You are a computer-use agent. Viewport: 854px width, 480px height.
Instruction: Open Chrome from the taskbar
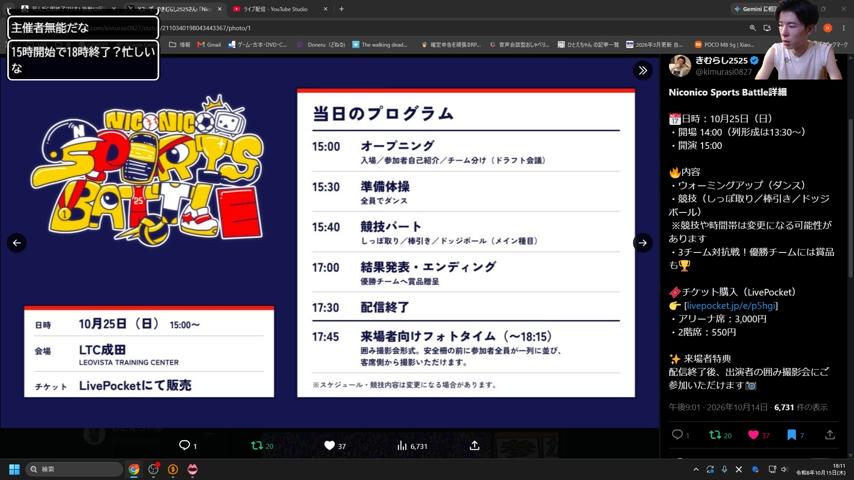[x=133, y=469]
